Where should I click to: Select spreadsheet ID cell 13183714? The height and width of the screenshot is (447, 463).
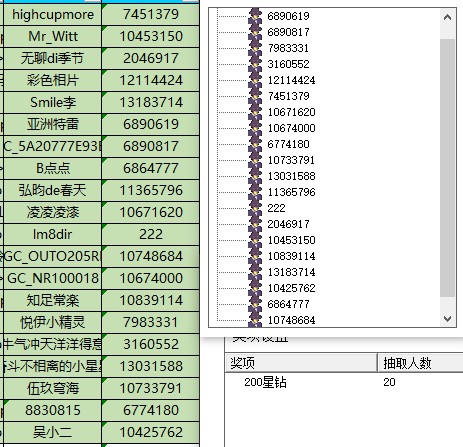click(x=151, y=102)
